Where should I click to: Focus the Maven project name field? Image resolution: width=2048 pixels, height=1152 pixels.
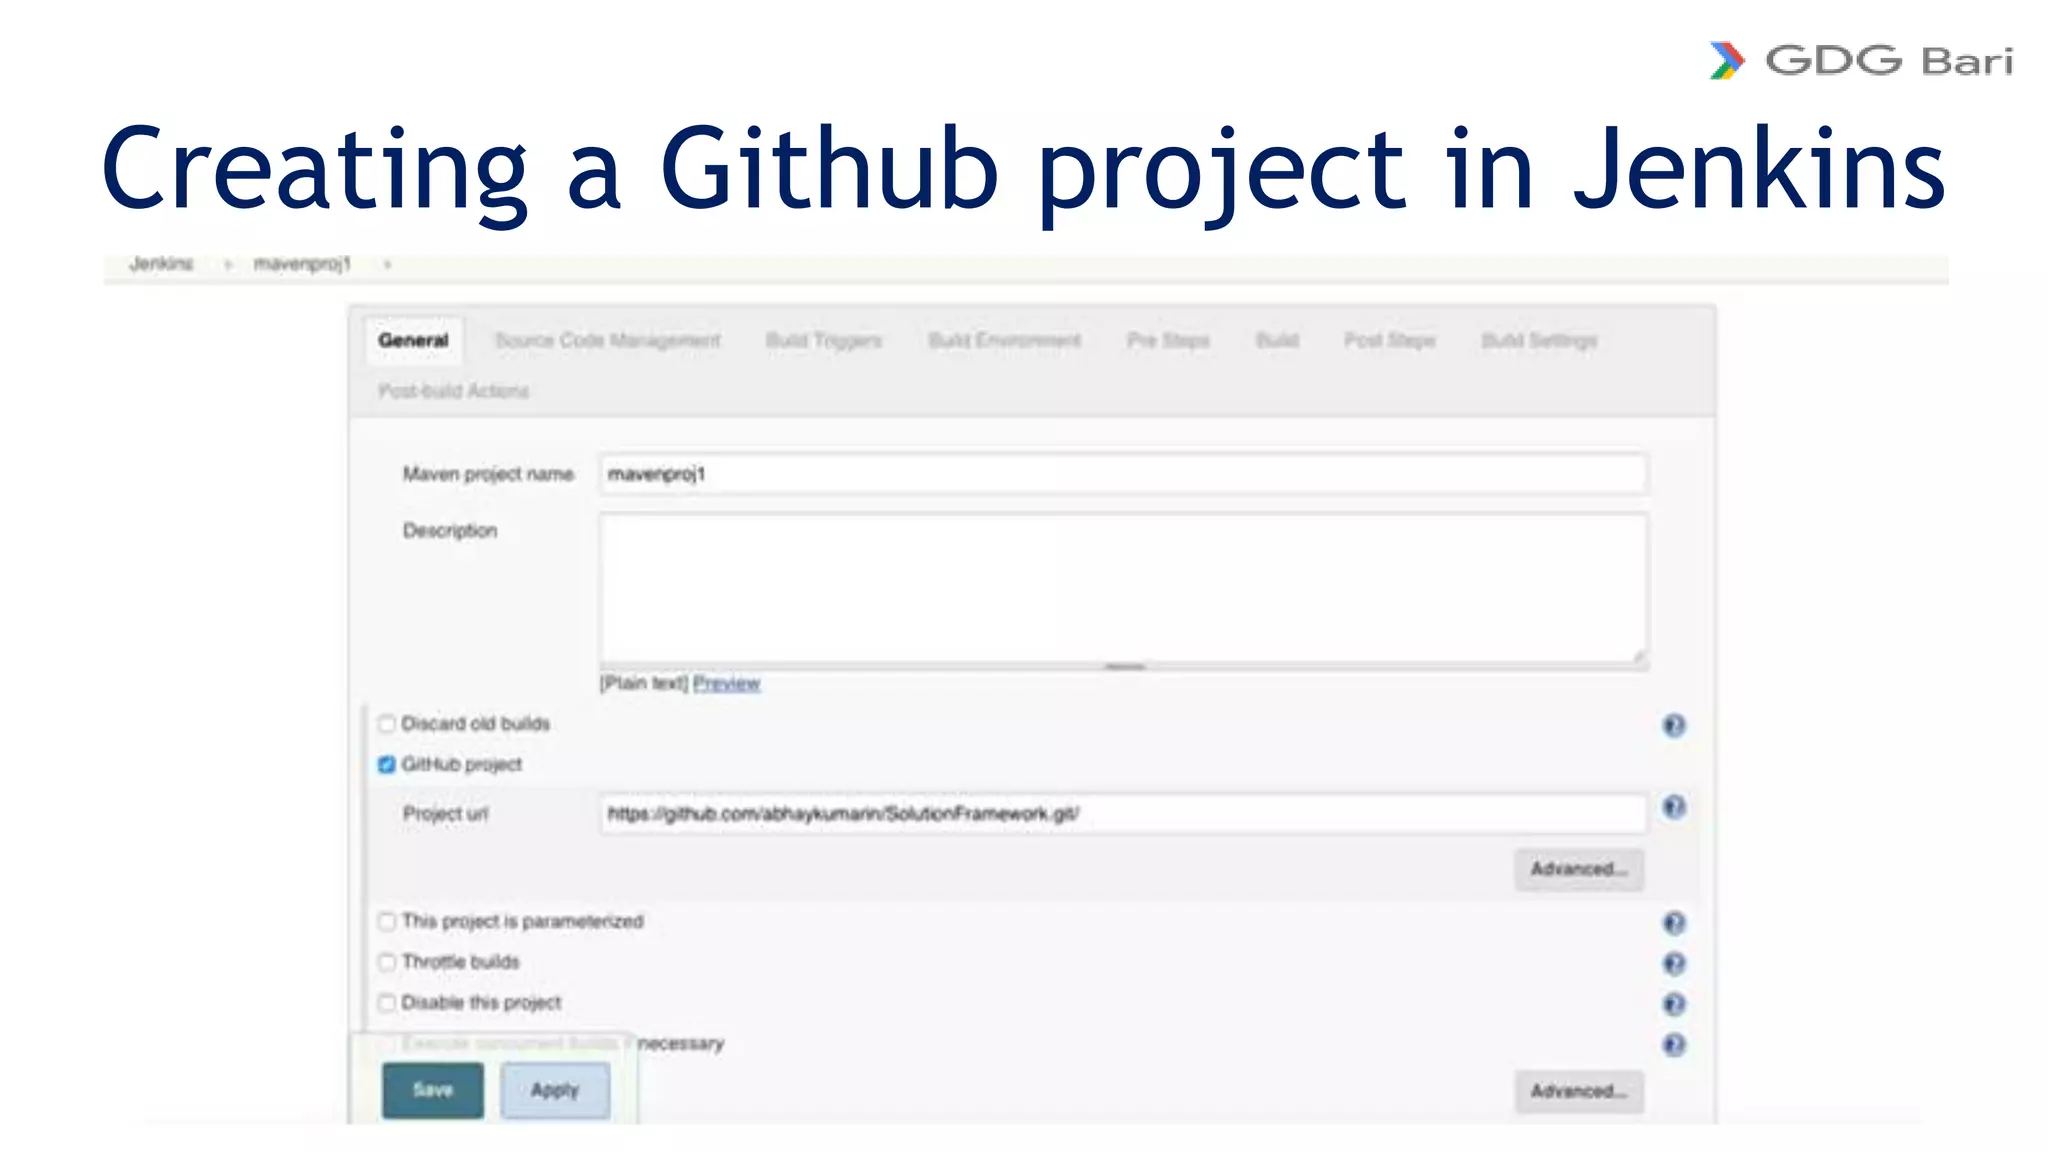[x=1123, y=474]
